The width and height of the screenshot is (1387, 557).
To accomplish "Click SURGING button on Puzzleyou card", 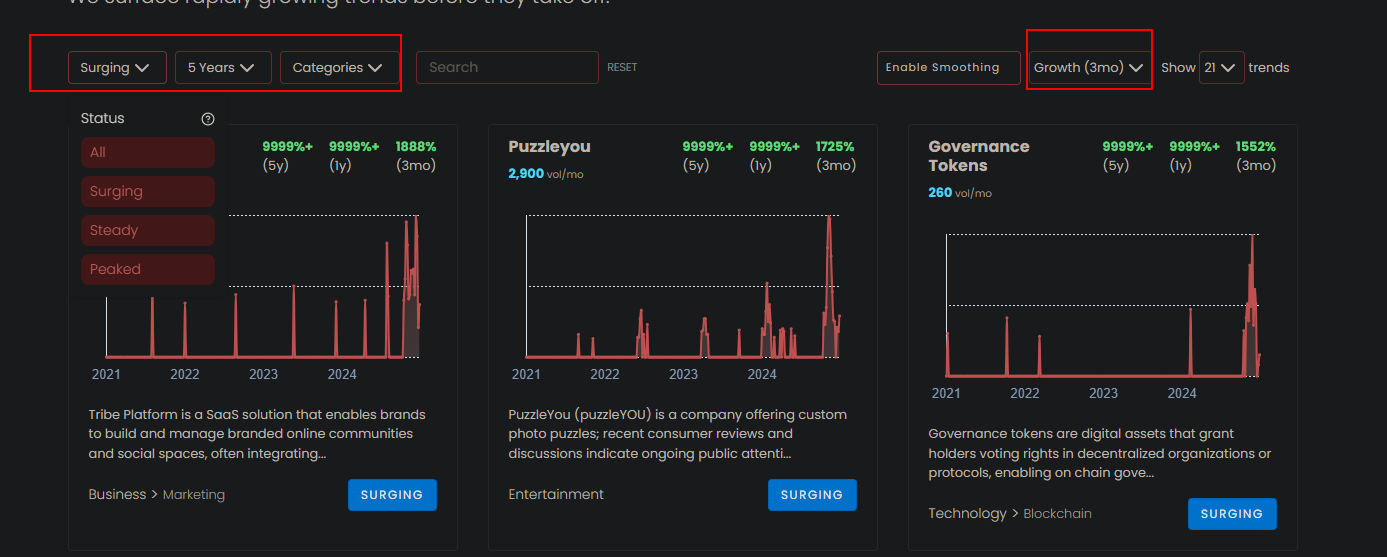I will click(x=812, y=495).
